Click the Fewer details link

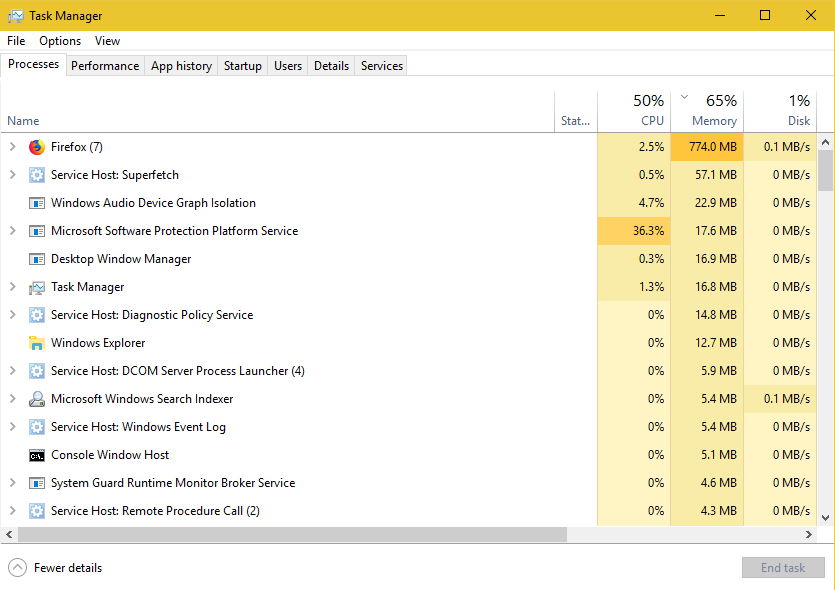(x=68, y=568)
